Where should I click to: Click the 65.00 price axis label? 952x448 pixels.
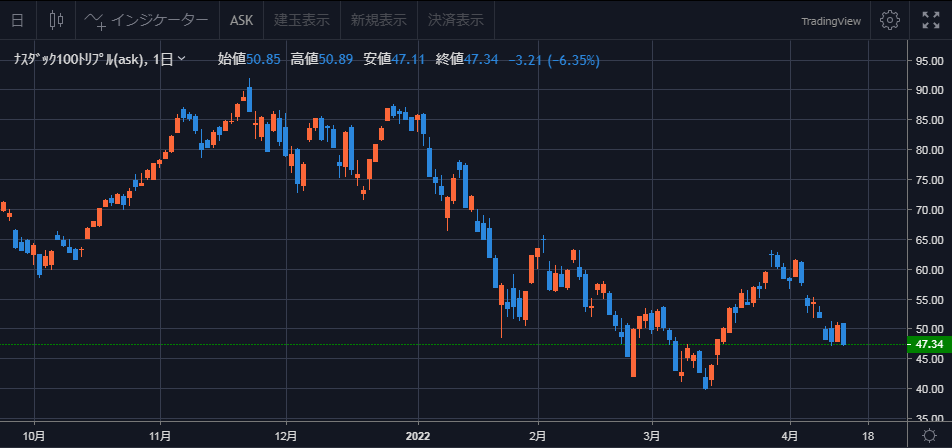tap(929, 240)
